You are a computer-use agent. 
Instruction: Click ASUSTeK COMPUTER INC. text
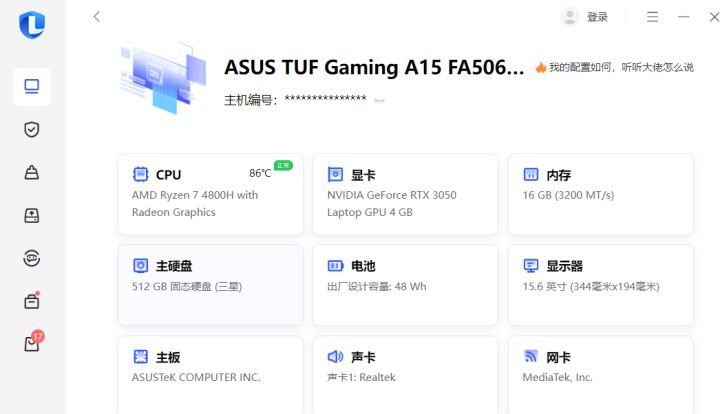click(196, 377)
